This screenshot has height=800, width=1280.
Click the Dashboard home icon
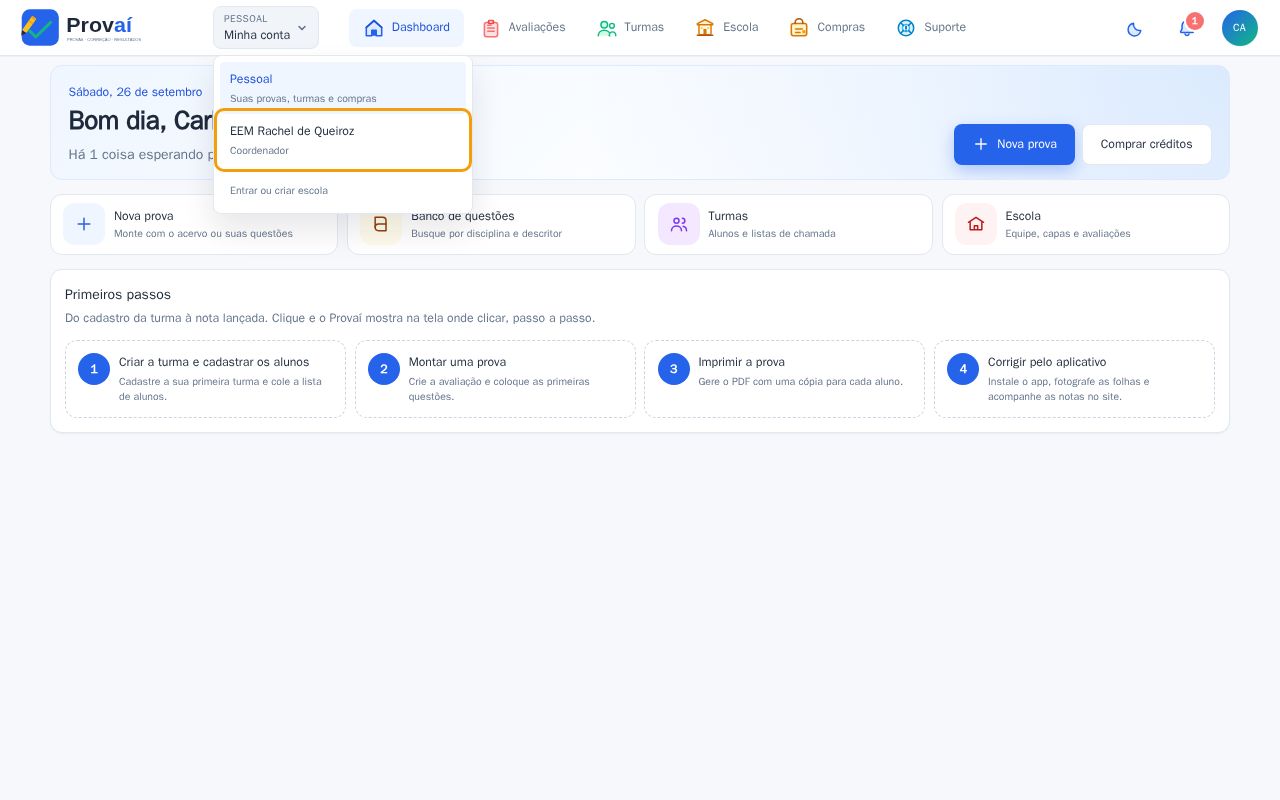point(374,28)
